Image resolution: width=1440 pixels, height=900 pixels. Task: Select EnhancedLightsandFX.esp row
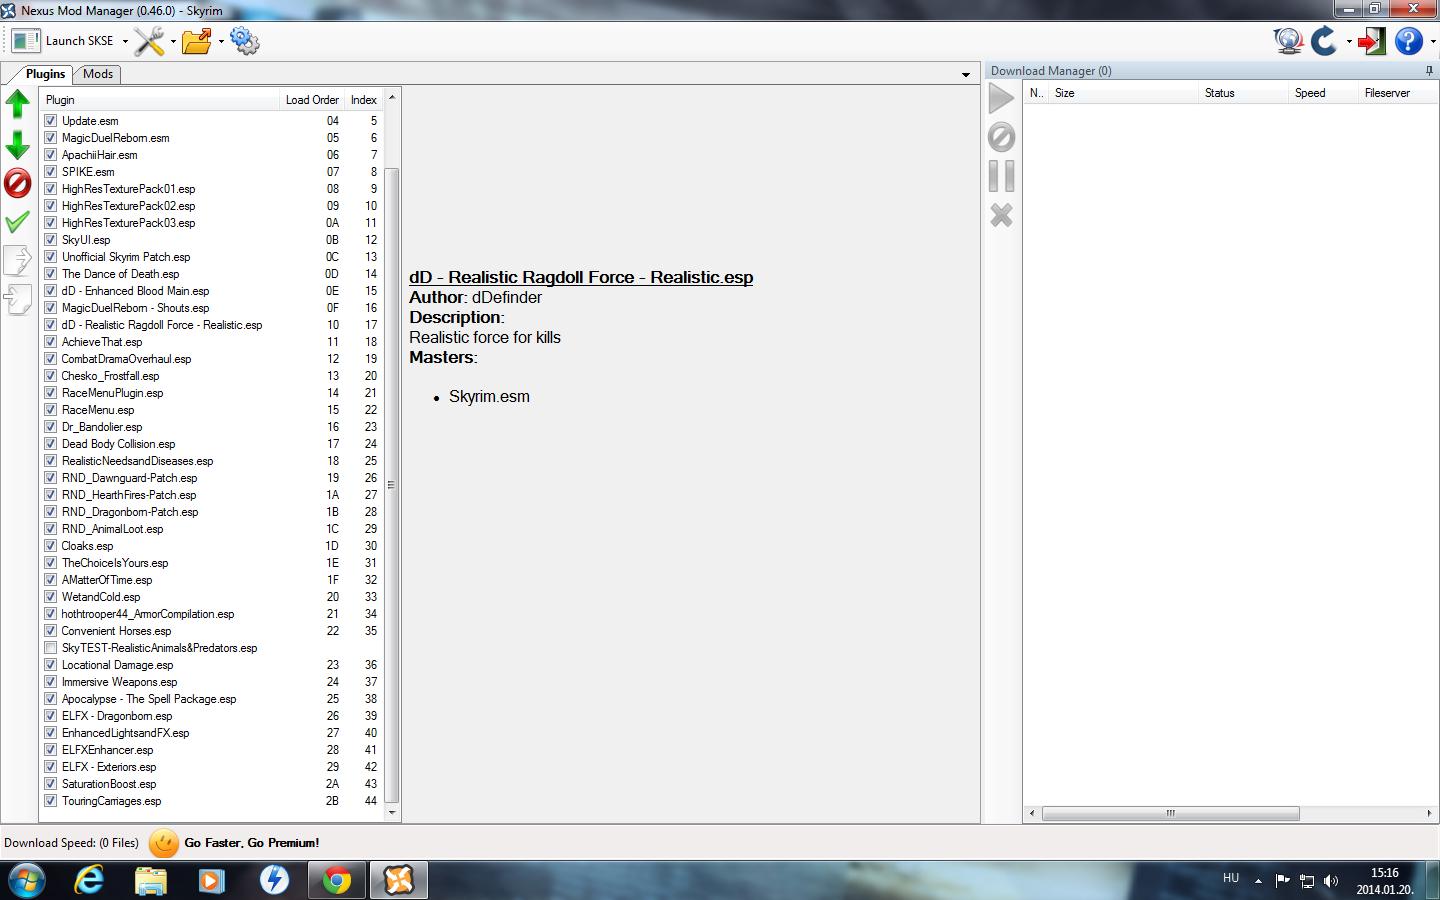tap(212, 733)
